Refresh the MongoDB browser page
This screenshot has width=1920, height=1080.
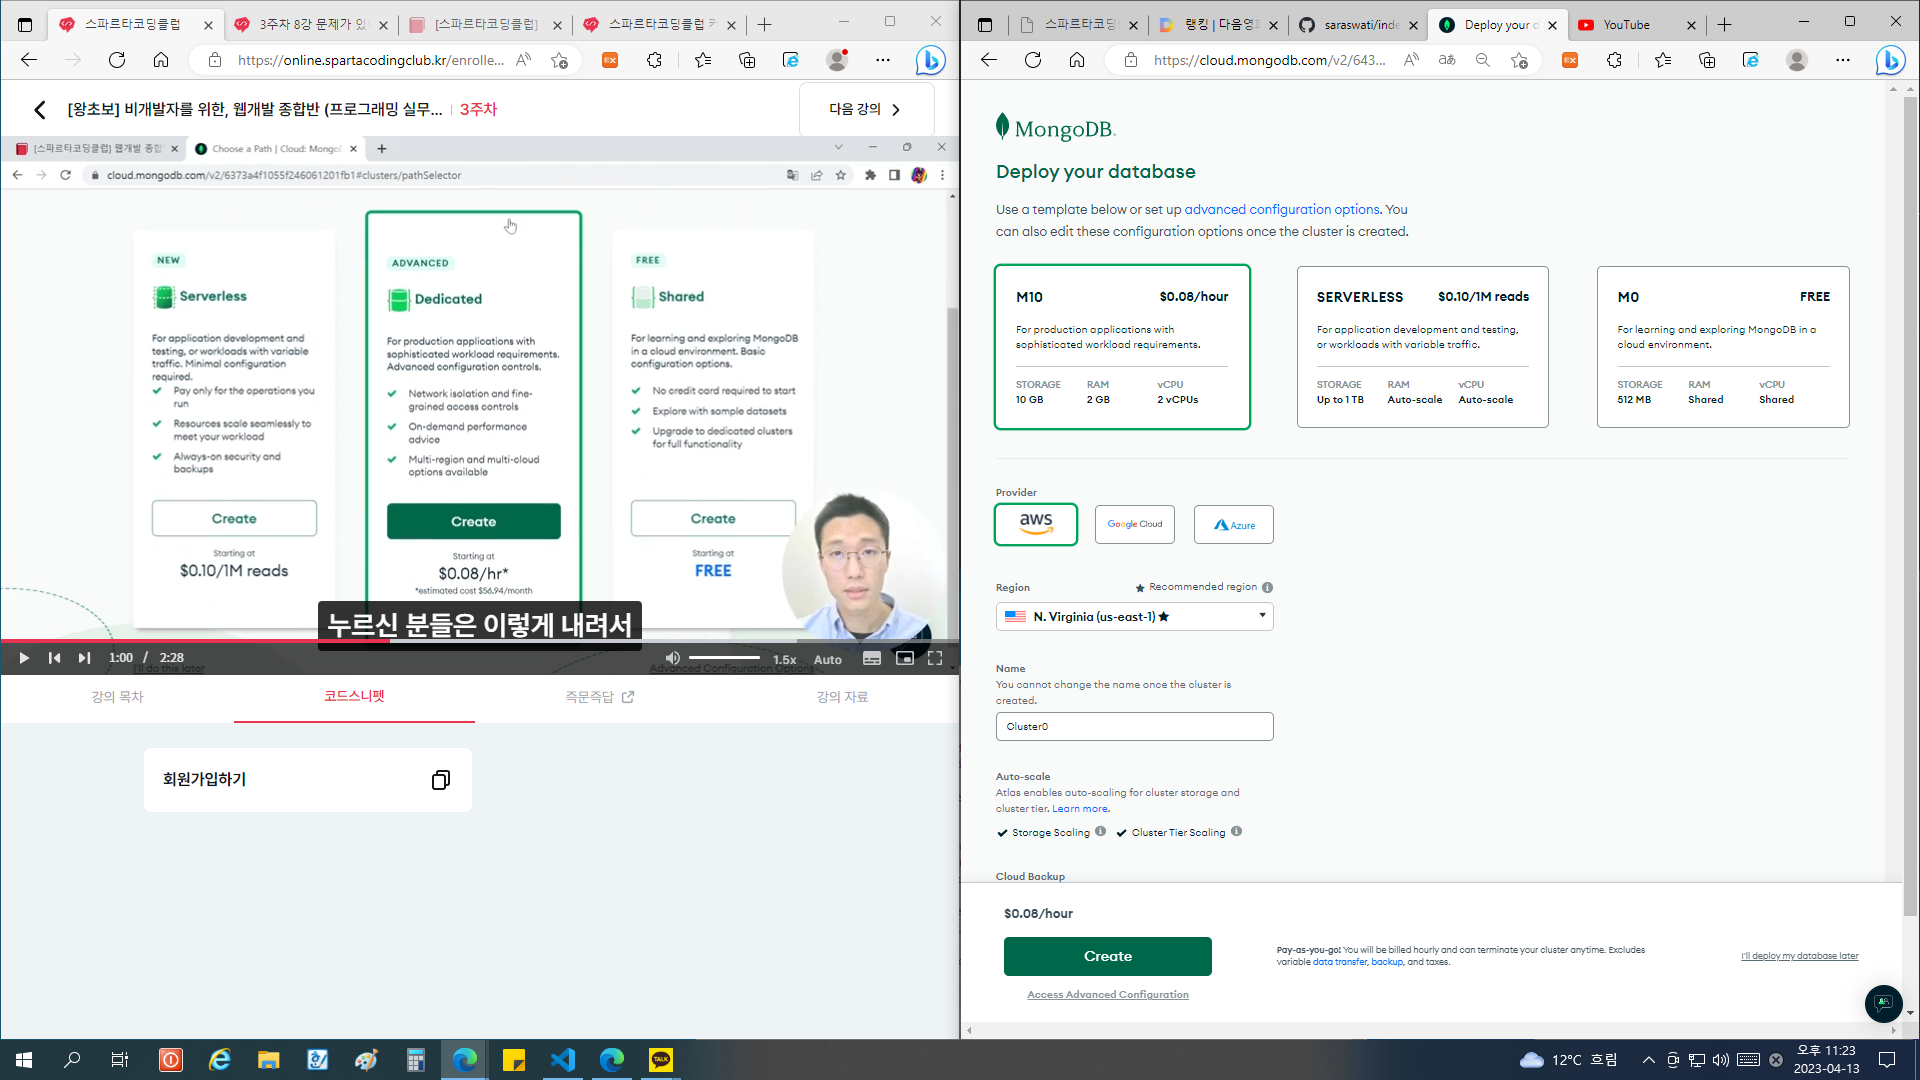pyautogui.click(x=1033, y=60)
